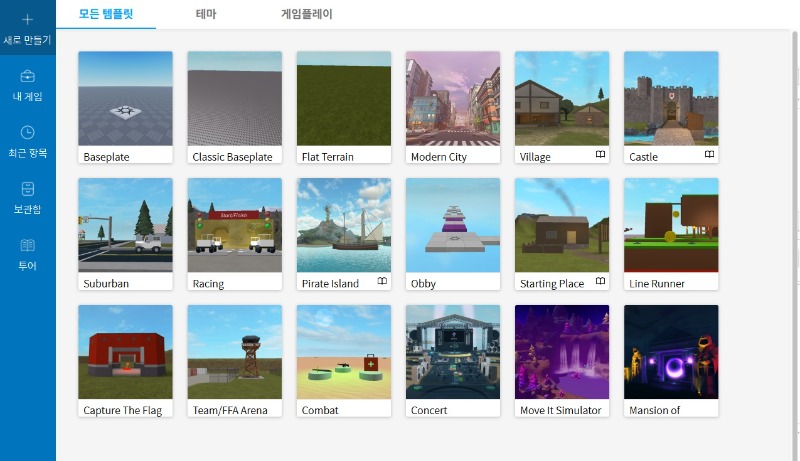Click the 내 게임 sidebar label
800x461 pixels.
(28, 96)
